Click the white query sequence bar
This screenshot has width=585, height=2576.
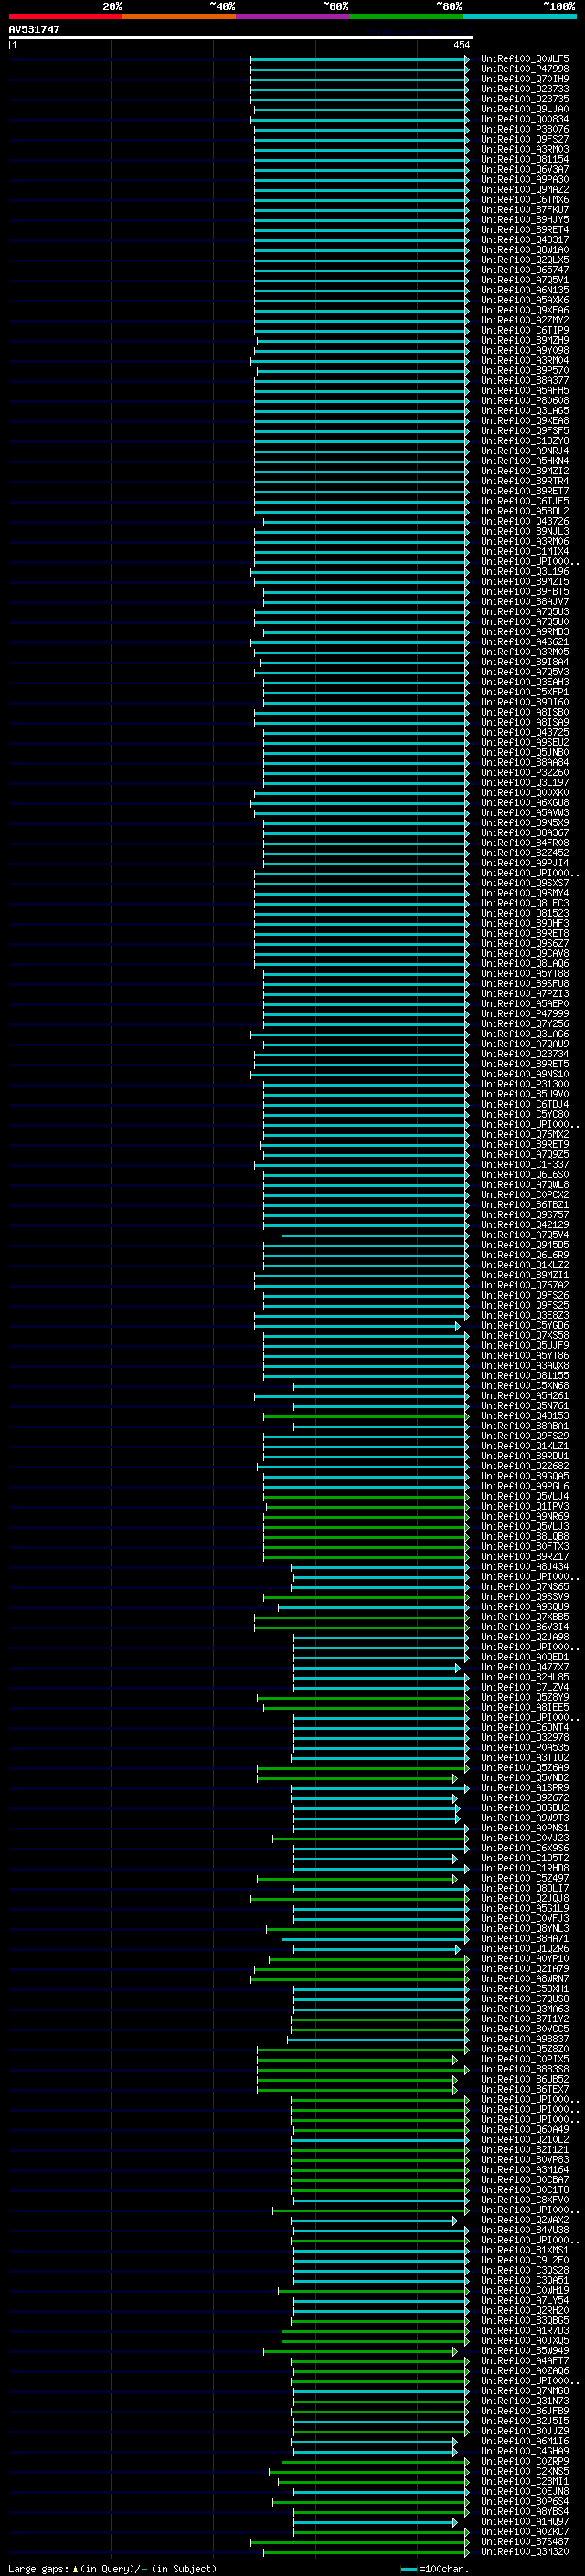coord(241,38)
